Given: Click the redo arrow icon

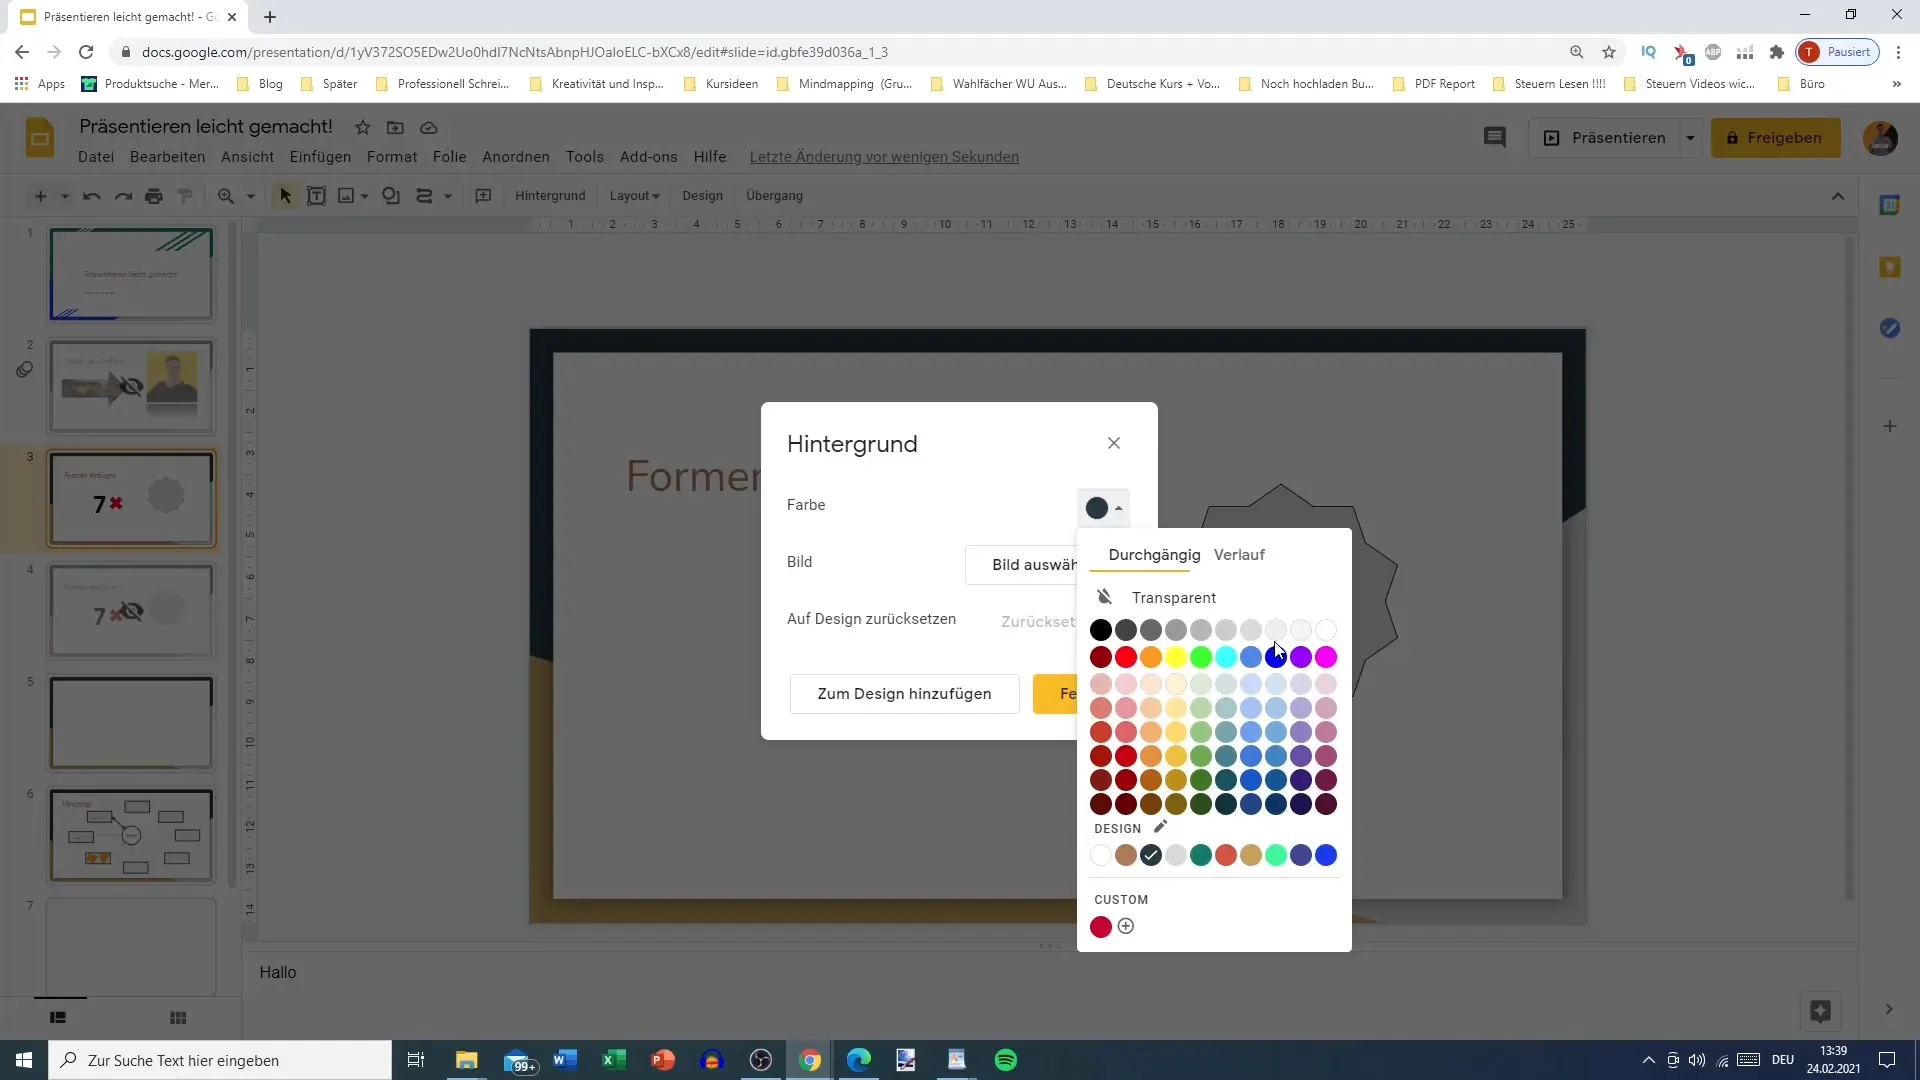Looking at the screenshot, I should (x=123, y=196).
